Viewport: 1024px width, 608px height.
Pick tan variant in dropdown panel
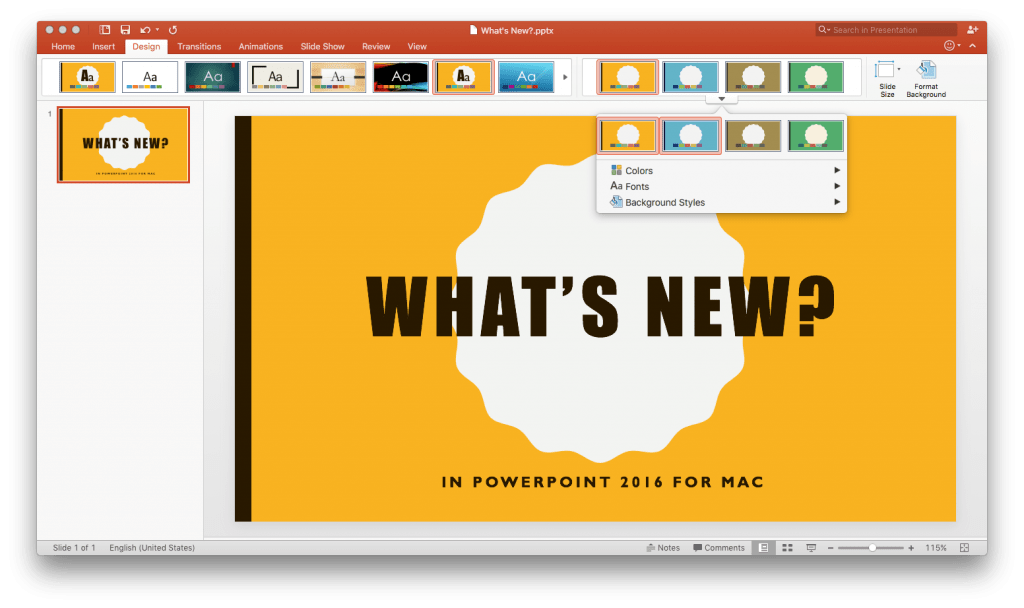point(753,136)
